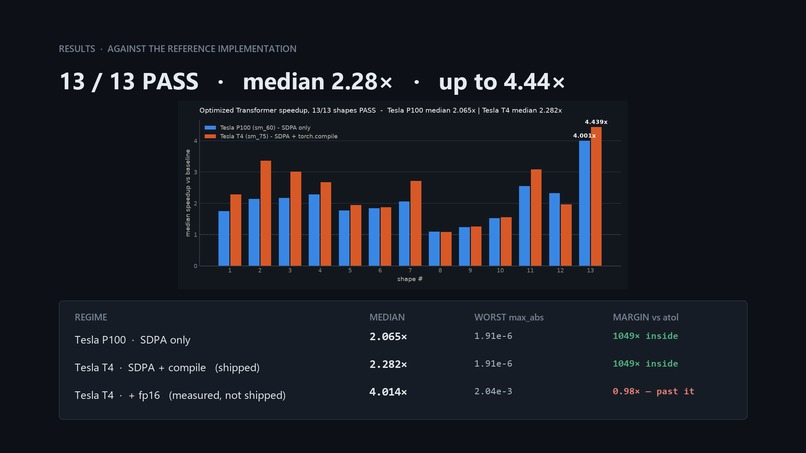Click '1.91e-6' in the Tesla P100 row

pos(493,336)
